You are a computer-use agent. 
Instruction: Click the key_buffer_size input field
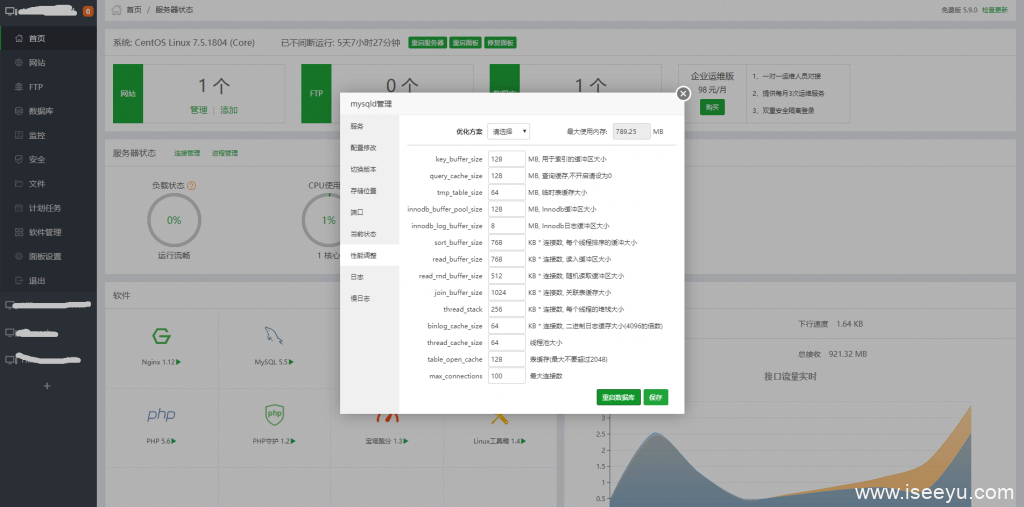coord(507,159)
